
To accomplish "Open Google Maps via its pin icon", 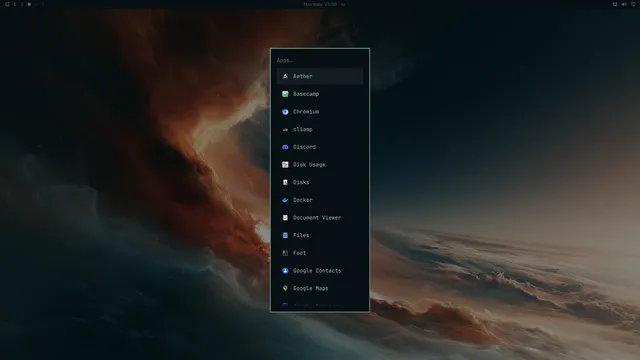I will coord(285,288).
